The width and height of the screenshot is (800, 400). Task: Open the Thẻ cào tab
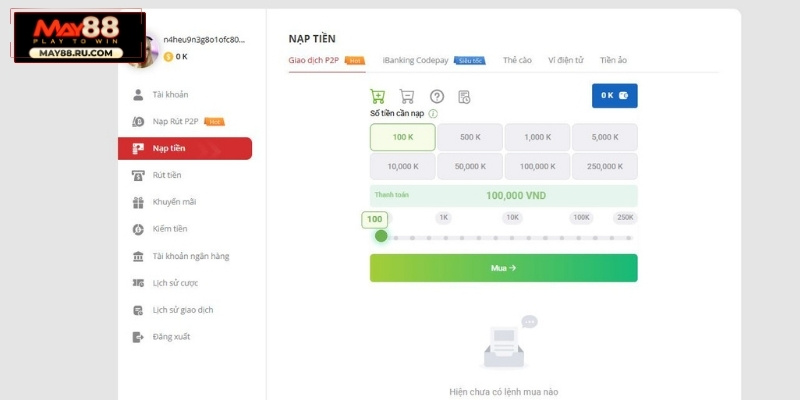517,60
